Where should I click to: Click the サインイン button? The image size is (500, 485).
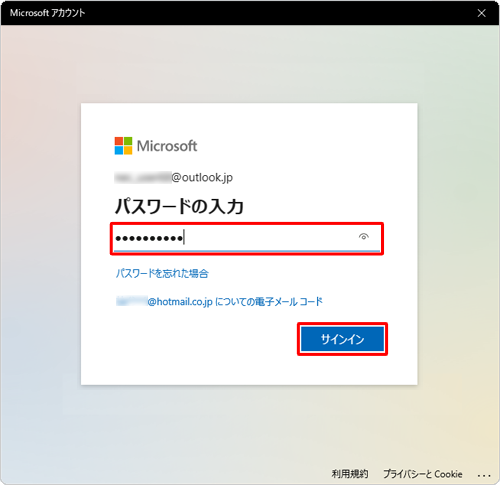click(342, 339)
